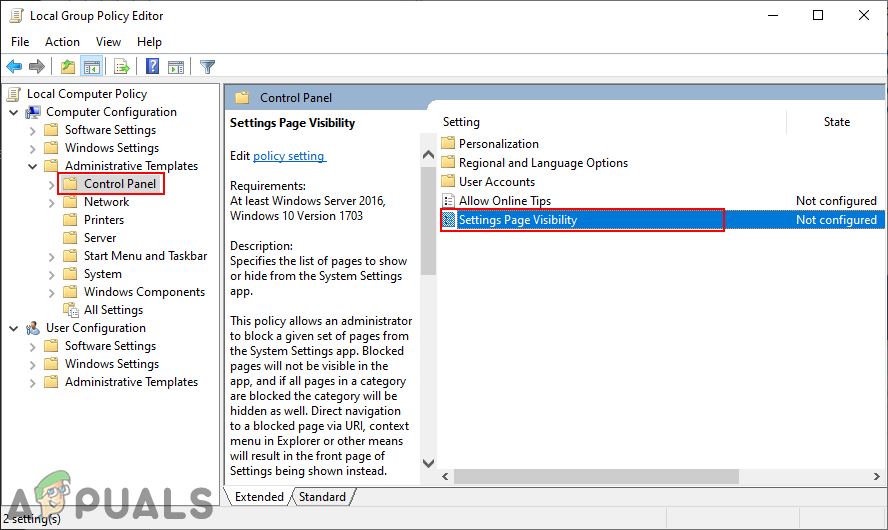Open the File menu

point(20,42)
